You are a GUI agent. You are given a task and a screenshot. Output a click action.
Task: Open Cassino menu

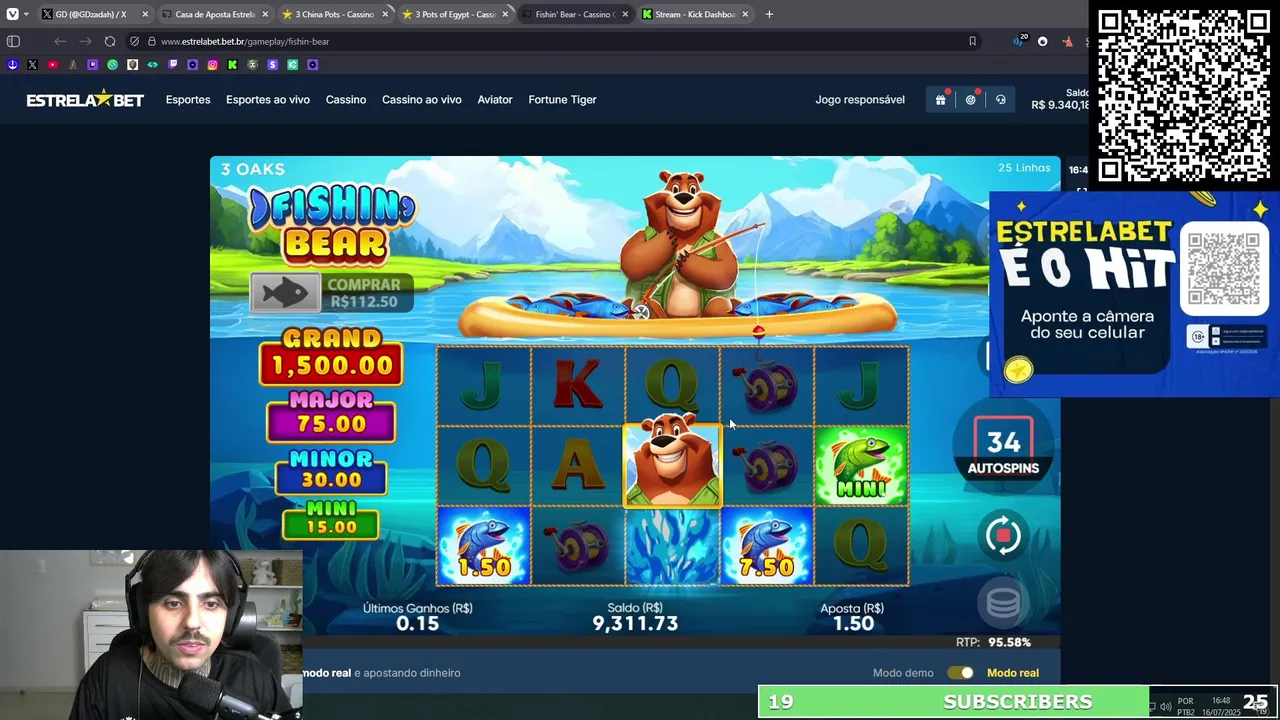[x=346, y=100]
